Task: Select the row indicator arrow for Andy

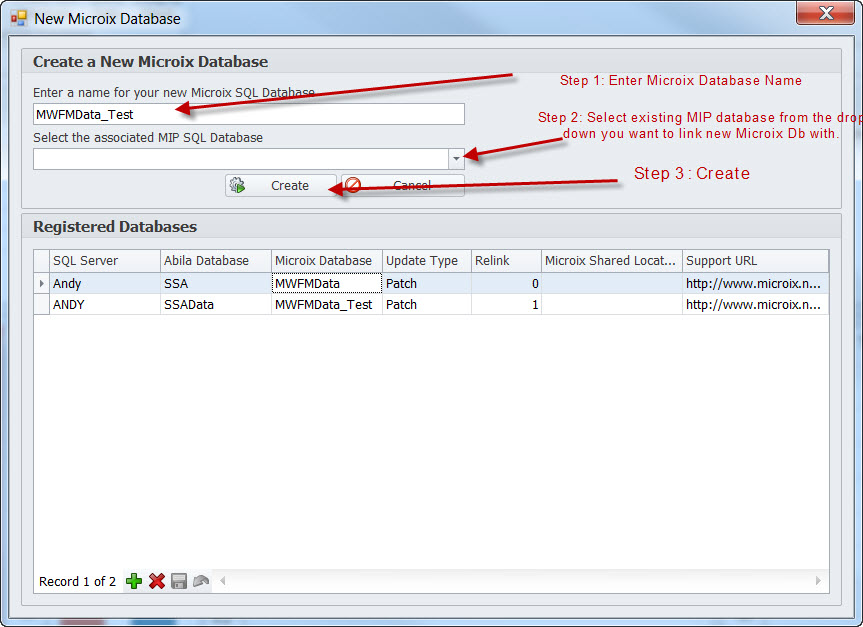Action: coord(42,284)
